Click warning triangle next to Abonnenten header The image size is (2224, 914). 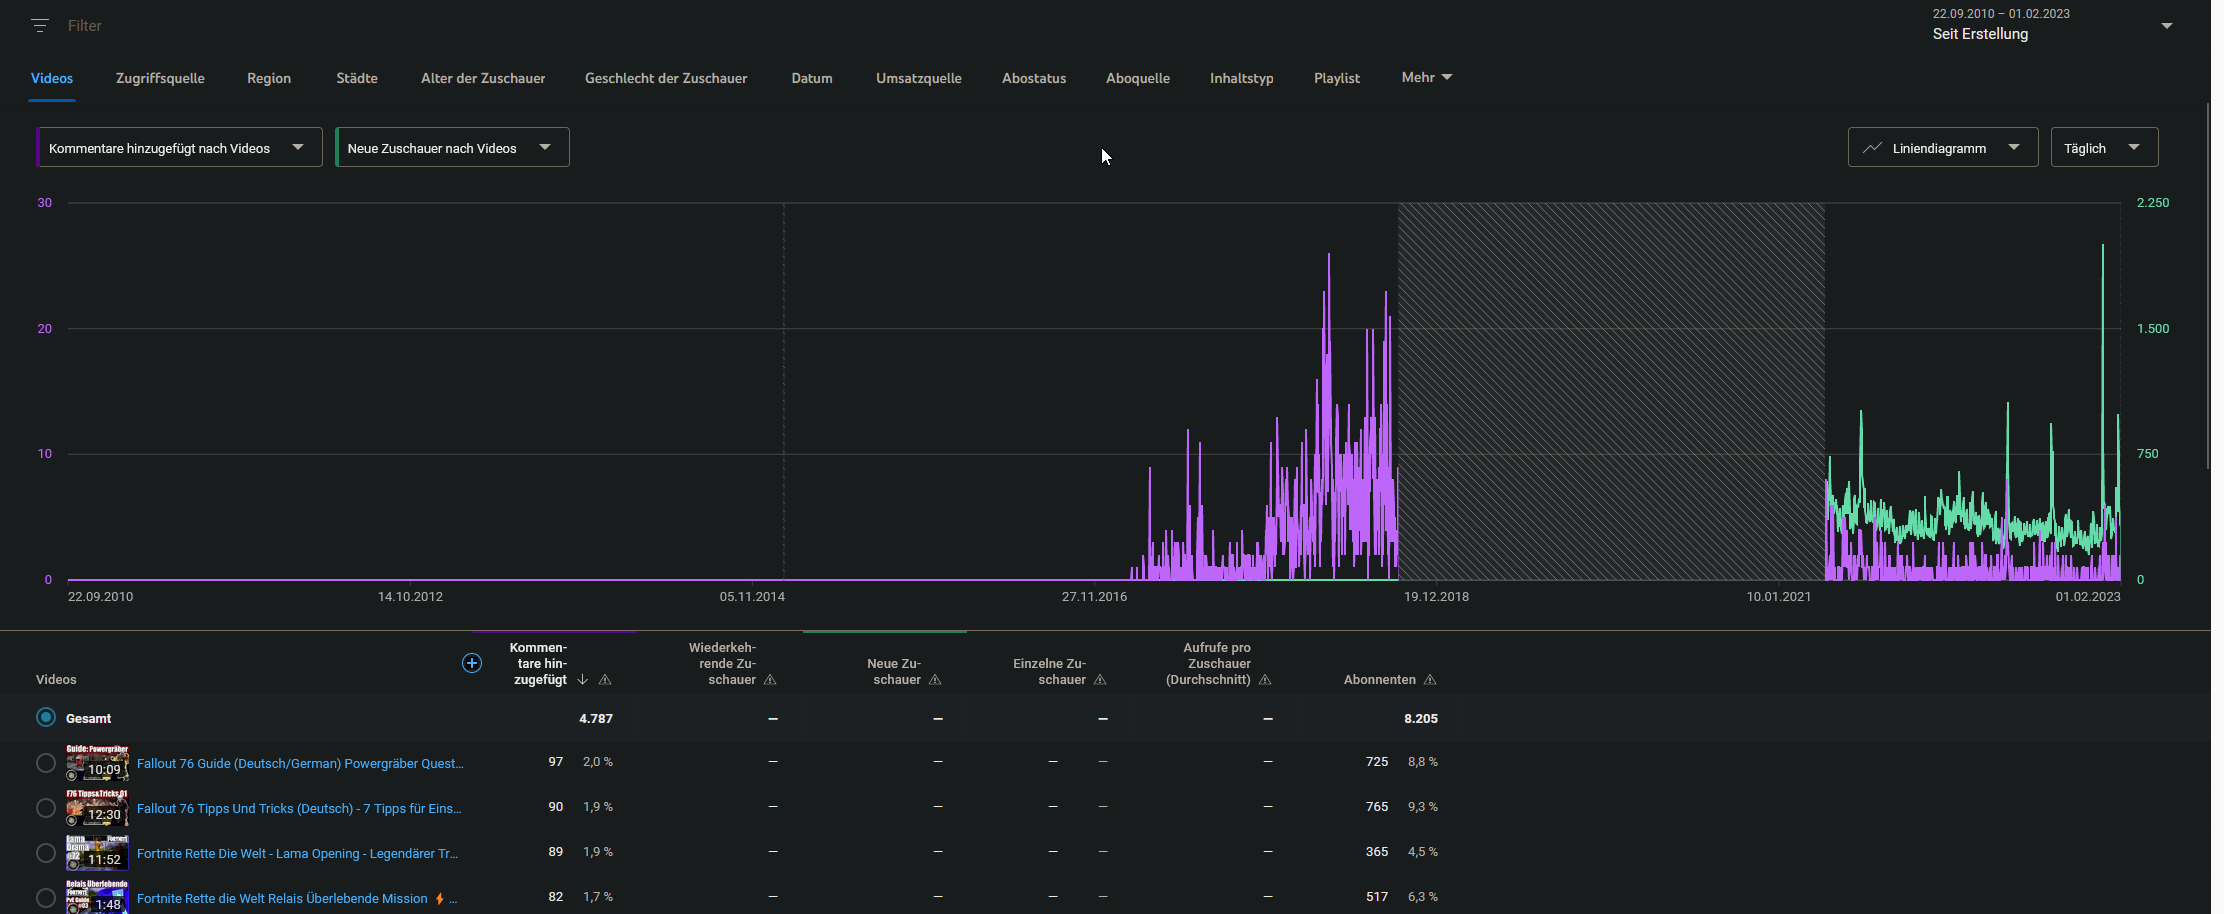click(1430, 680)
